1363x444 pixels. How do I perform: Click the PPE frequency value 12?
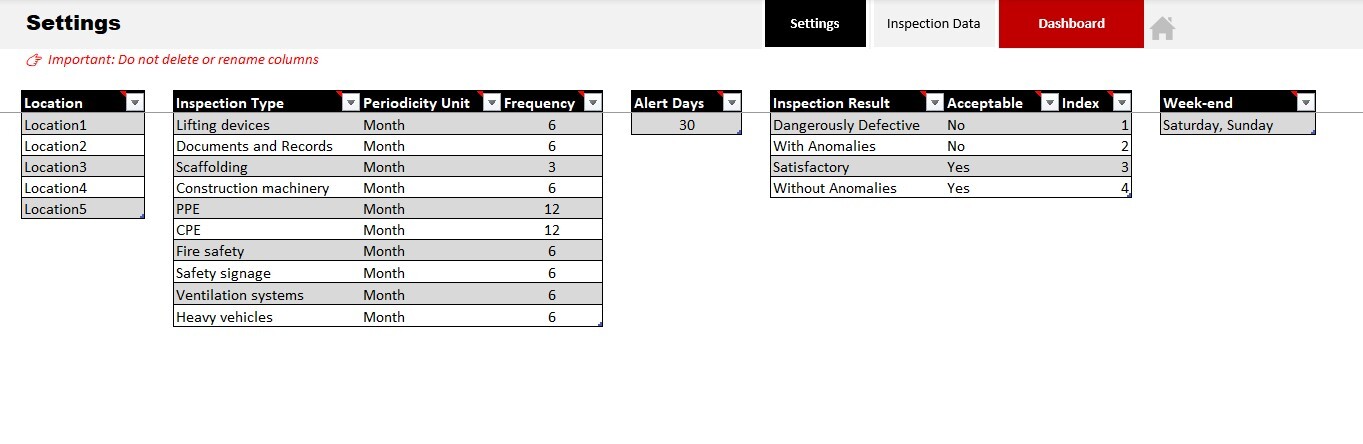552,209
